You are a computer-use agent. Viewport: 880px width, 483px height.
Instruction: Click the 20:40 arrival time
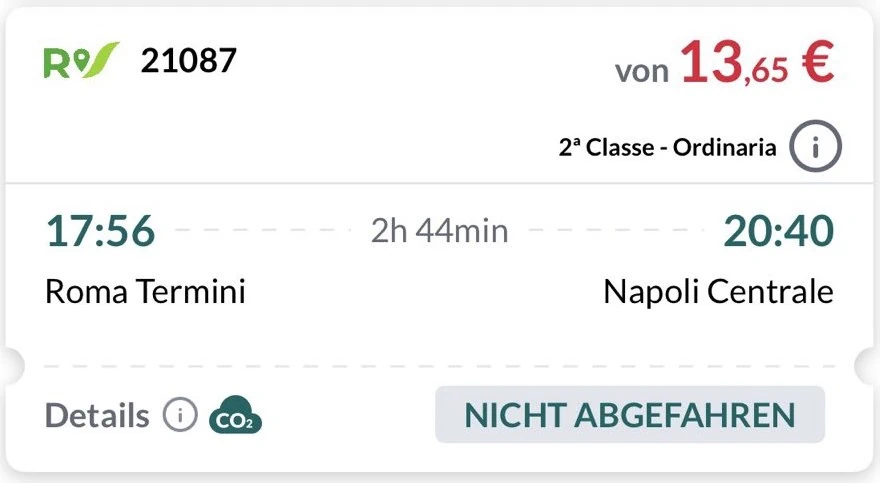(778, 231)
